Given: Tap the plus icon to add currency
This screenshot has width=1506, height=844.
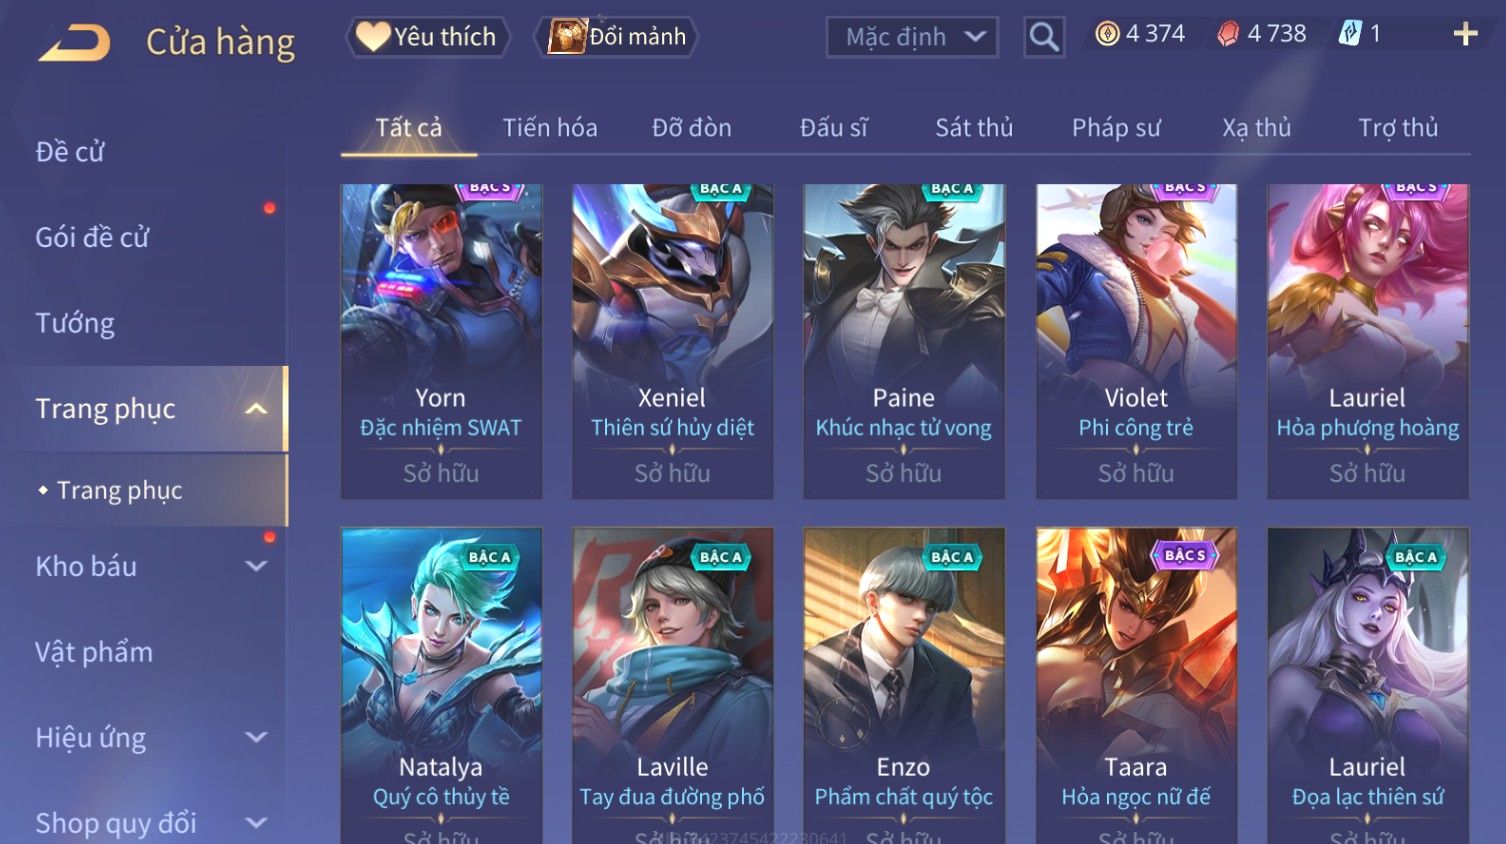Looking at the screenshot, I should click(1465, 34).
